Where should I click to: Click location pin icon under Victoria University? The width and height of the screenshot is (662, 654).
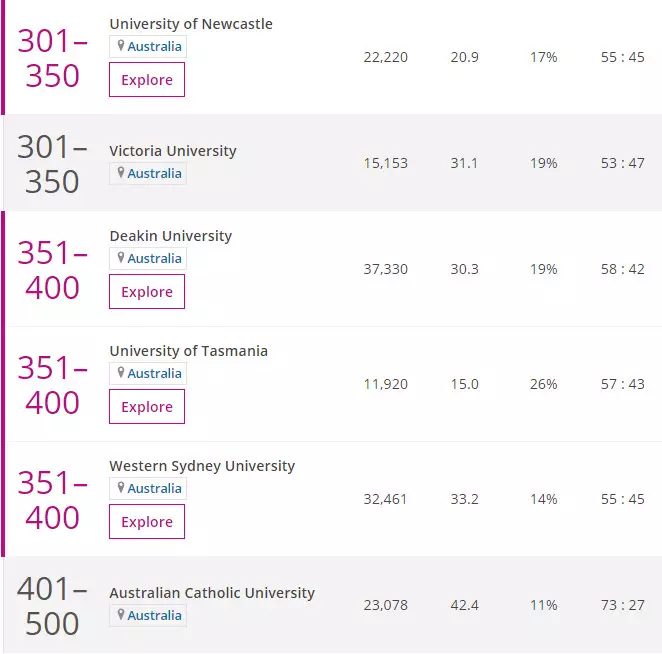click(x=121, y=173)
